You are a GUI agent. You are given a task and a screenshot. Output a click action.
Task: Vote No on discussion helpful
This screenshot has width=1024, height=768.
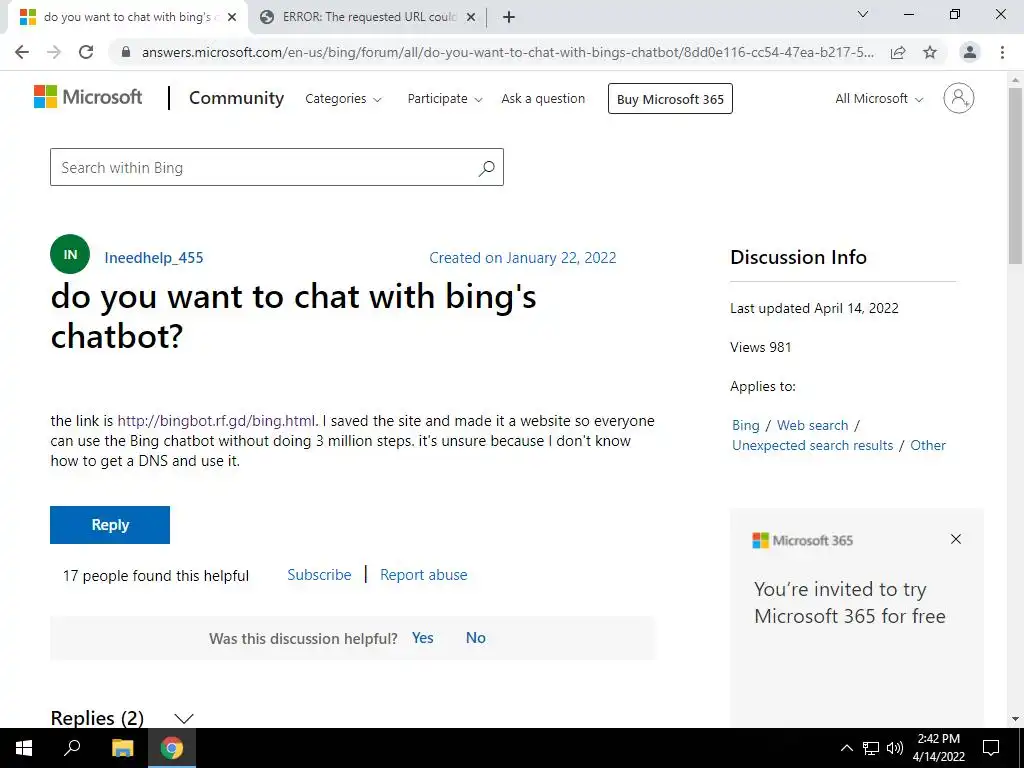pyautogui.click(x=475, y=638)
